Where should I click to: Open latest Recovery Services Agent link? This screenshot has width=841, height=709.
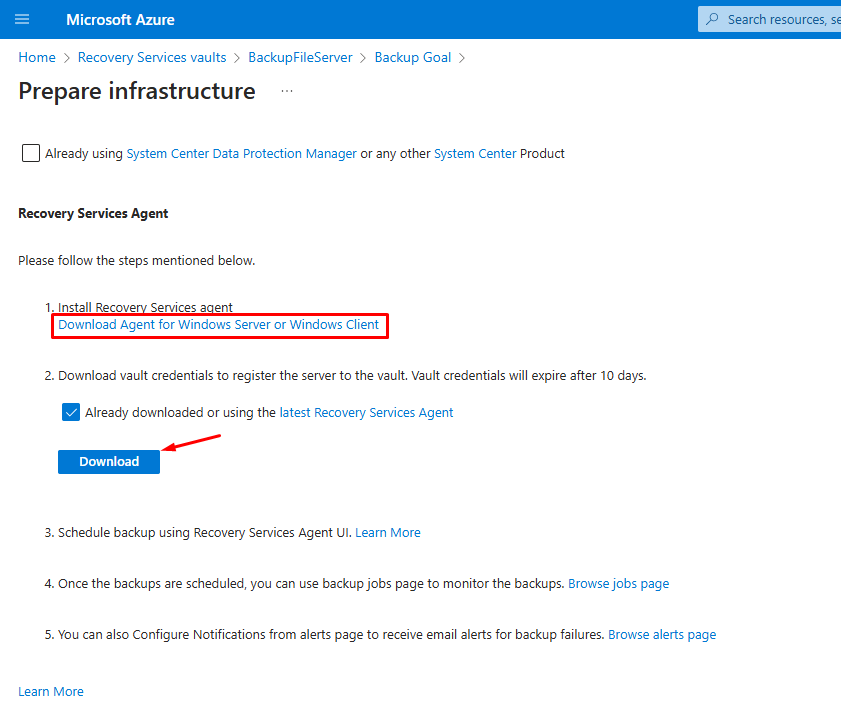(x=366, y=412)
